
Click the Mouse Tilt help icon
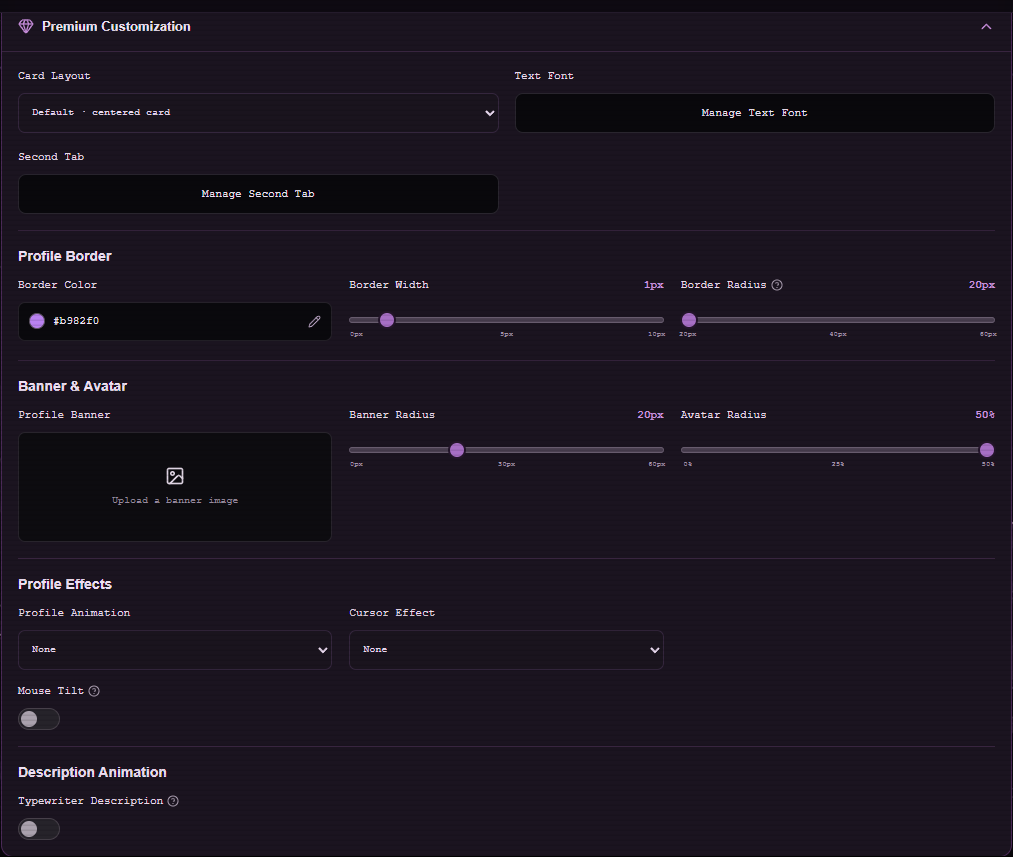click(94, 691)
